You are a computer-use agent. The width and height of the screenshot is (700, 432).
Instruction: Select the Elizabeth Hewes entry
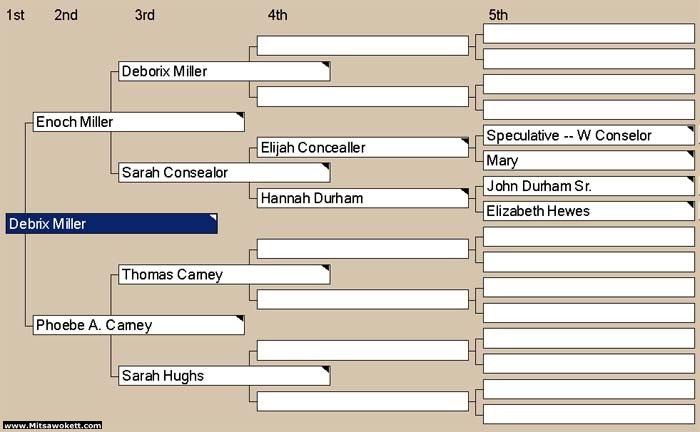click(589, 211)
